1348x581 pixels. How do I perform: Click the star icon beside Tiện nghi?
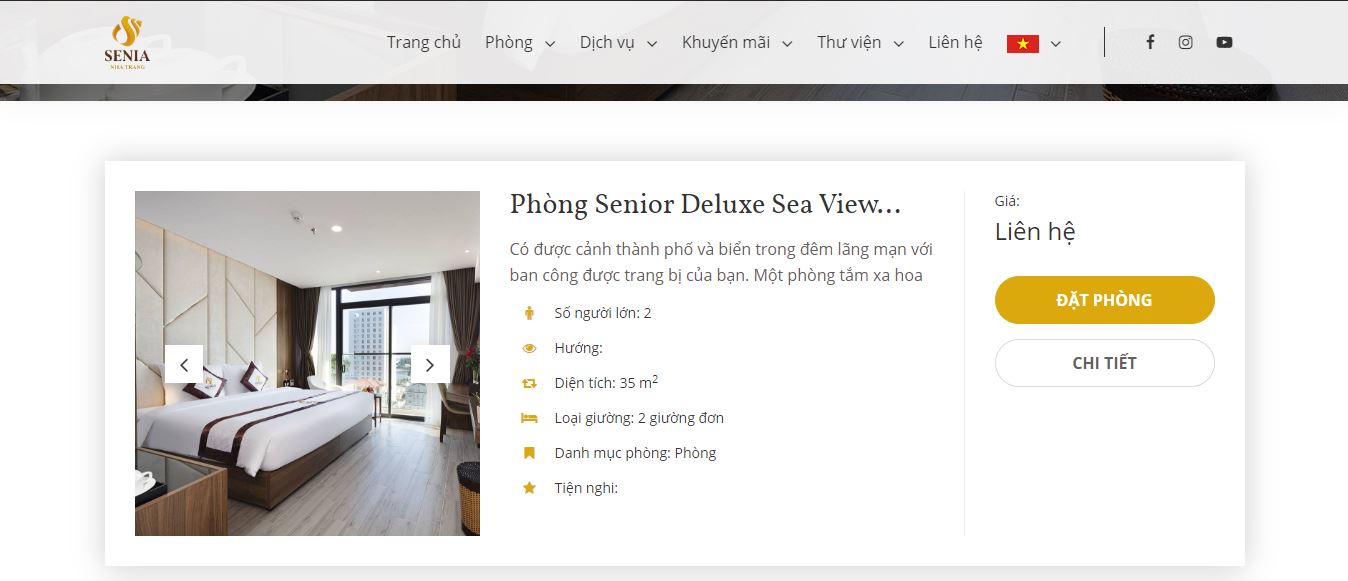(529, 488)
